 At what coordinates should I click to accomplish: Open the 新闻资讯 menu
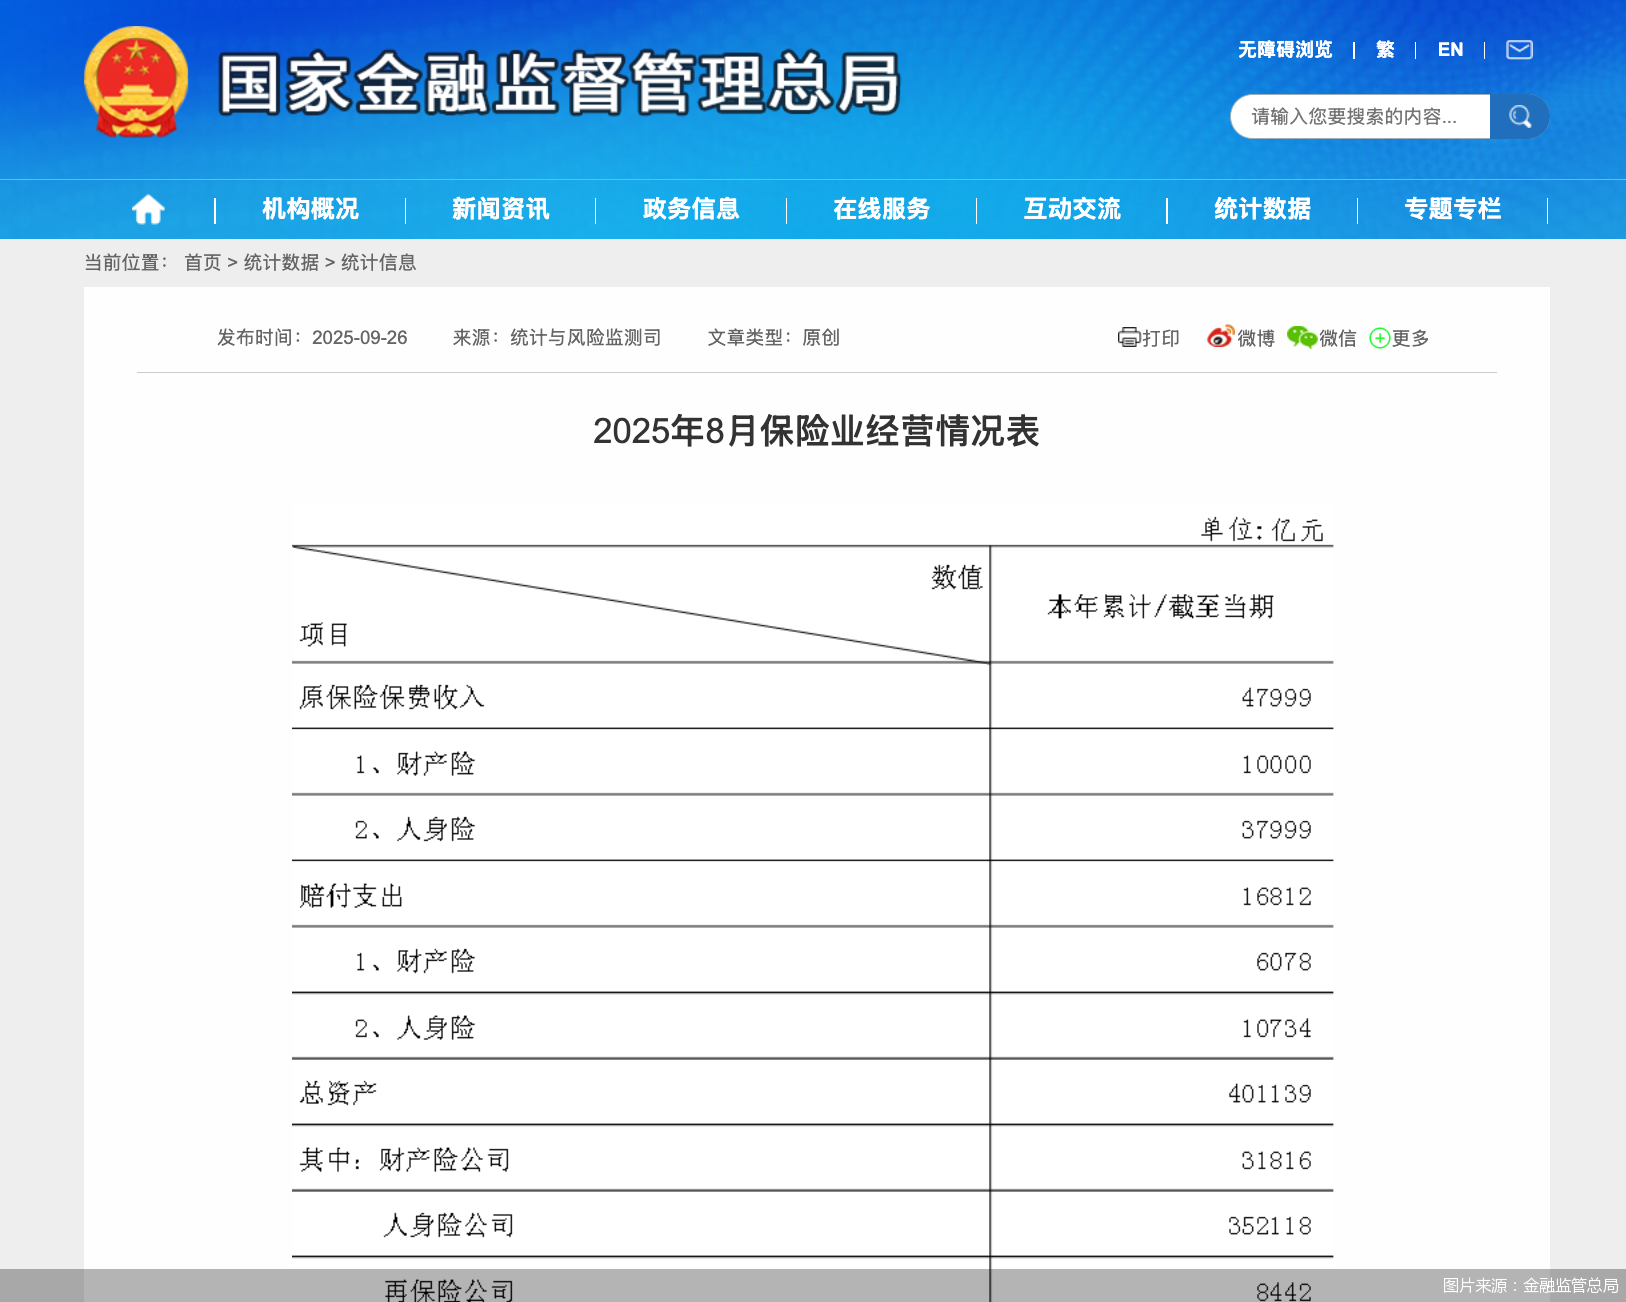pos(500,209)
